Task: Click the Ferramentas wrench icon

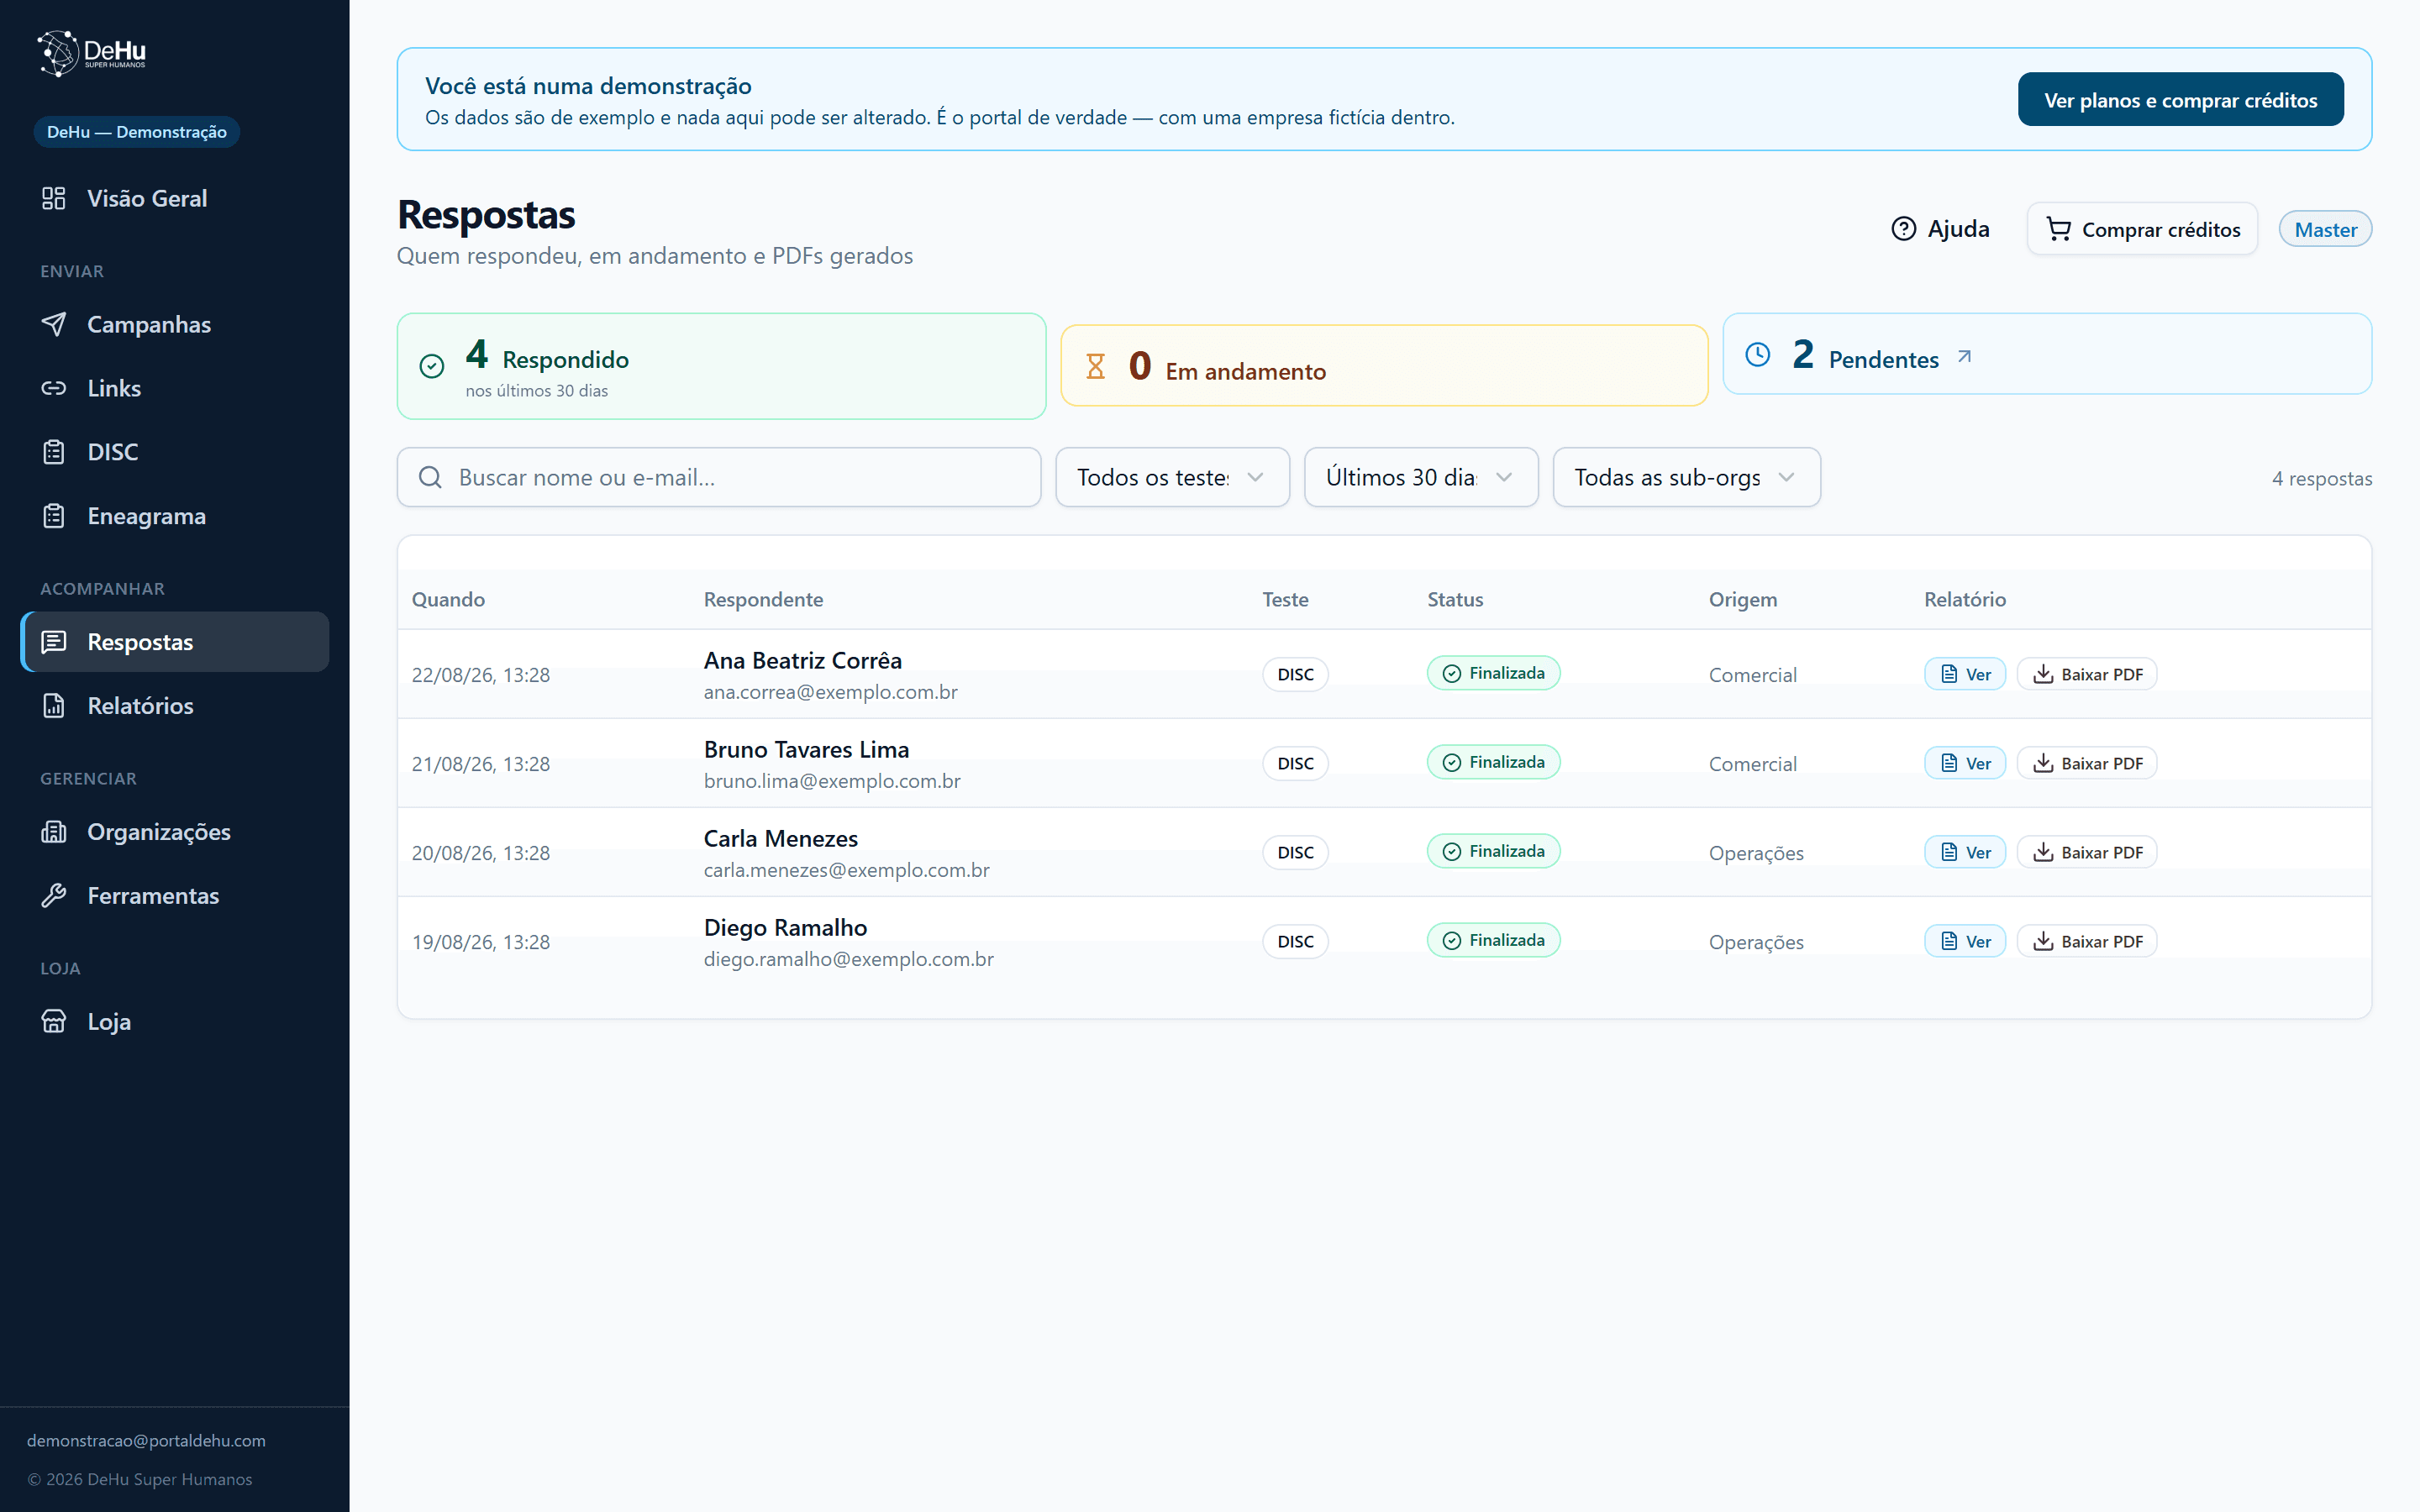Action: click(x=54, y=896)
